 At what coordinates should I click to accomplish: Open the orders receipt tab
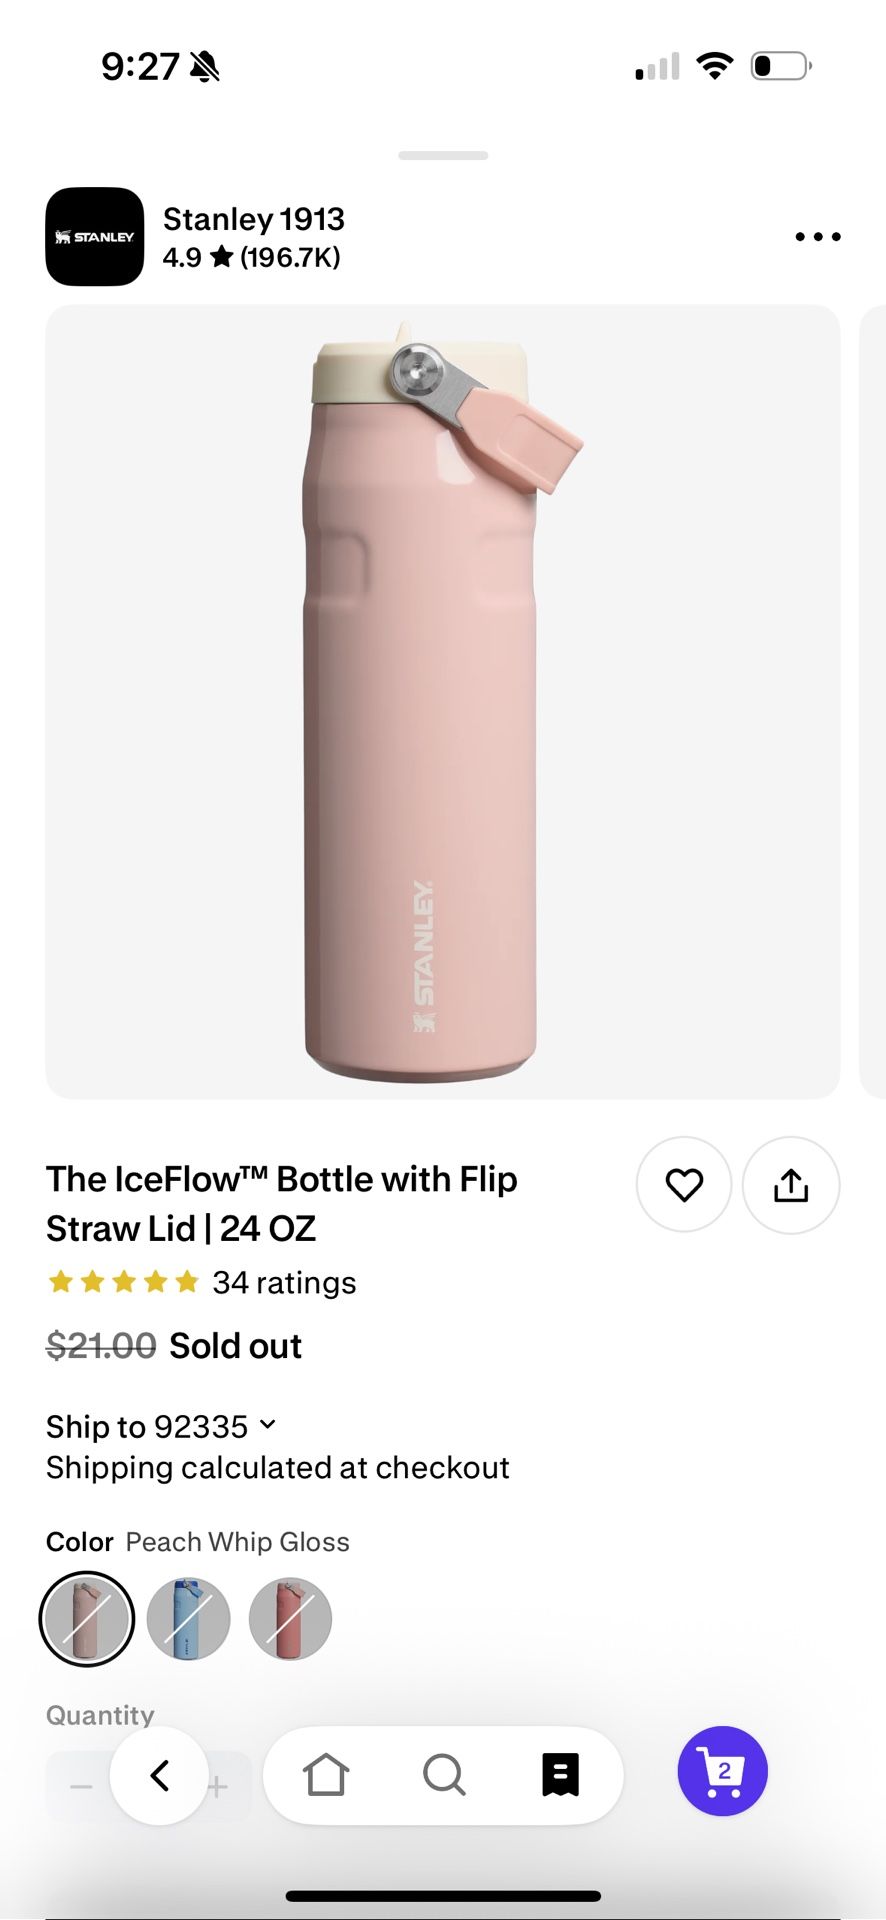click(560, 1776)
